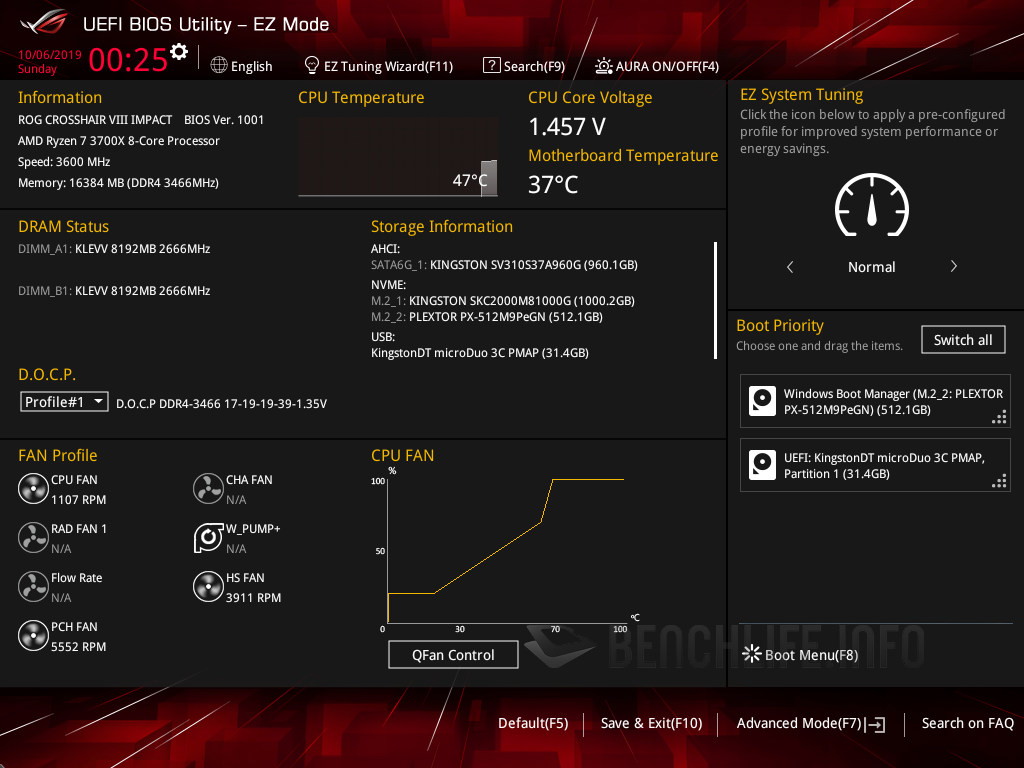
Task: Select previous EZ System Tuning profile arrow
Action: 790,266
